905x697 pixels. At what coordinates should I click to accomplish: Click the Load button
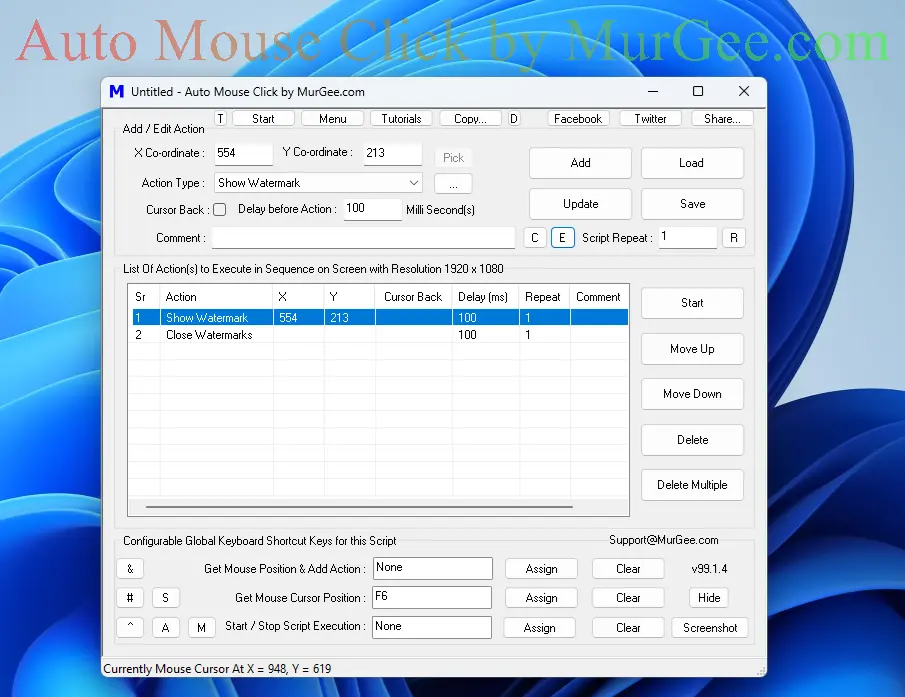[691, 163]
